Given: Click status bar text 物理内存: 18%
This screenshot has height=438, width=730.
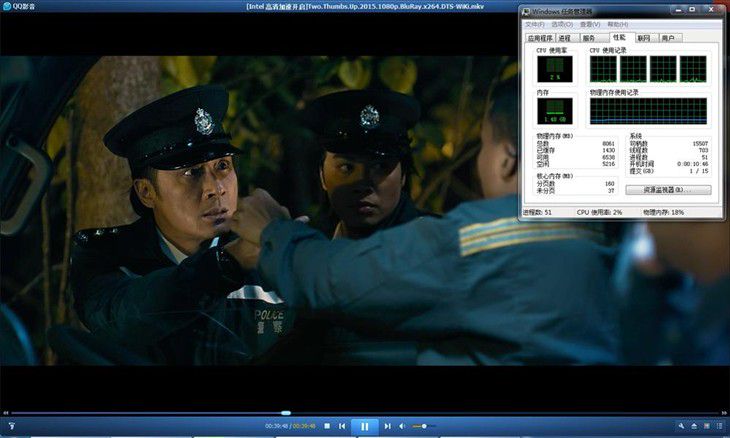Looking at the screenshot, I should 663,212.
